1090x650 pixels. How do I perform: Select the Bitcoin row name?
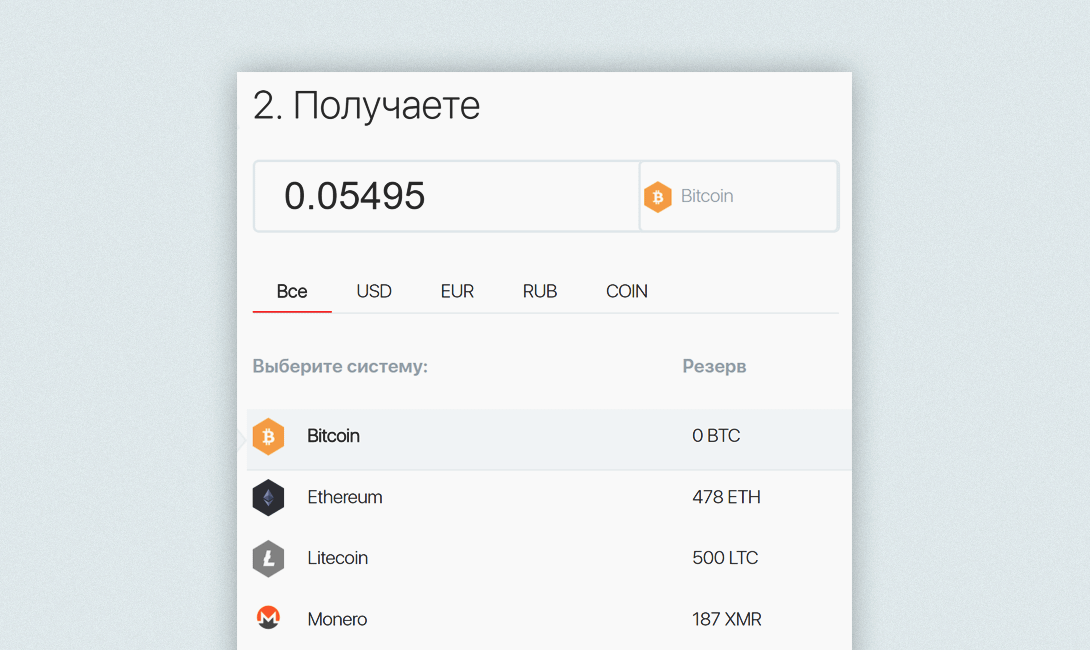coord(334,436)
